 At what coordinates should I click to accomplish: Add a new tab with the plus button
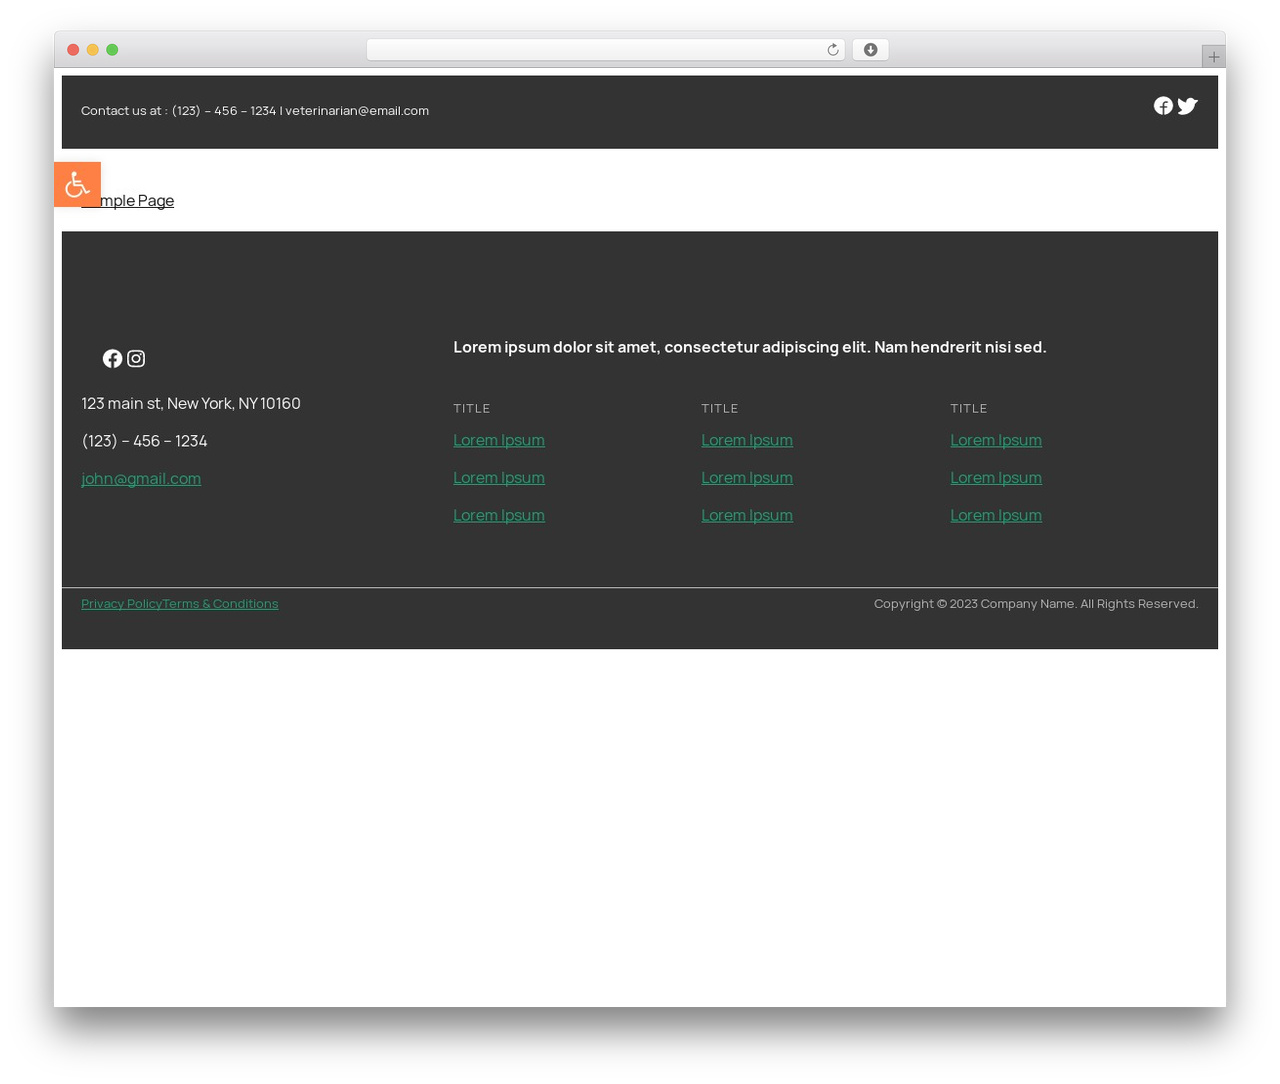(1214, 57)
